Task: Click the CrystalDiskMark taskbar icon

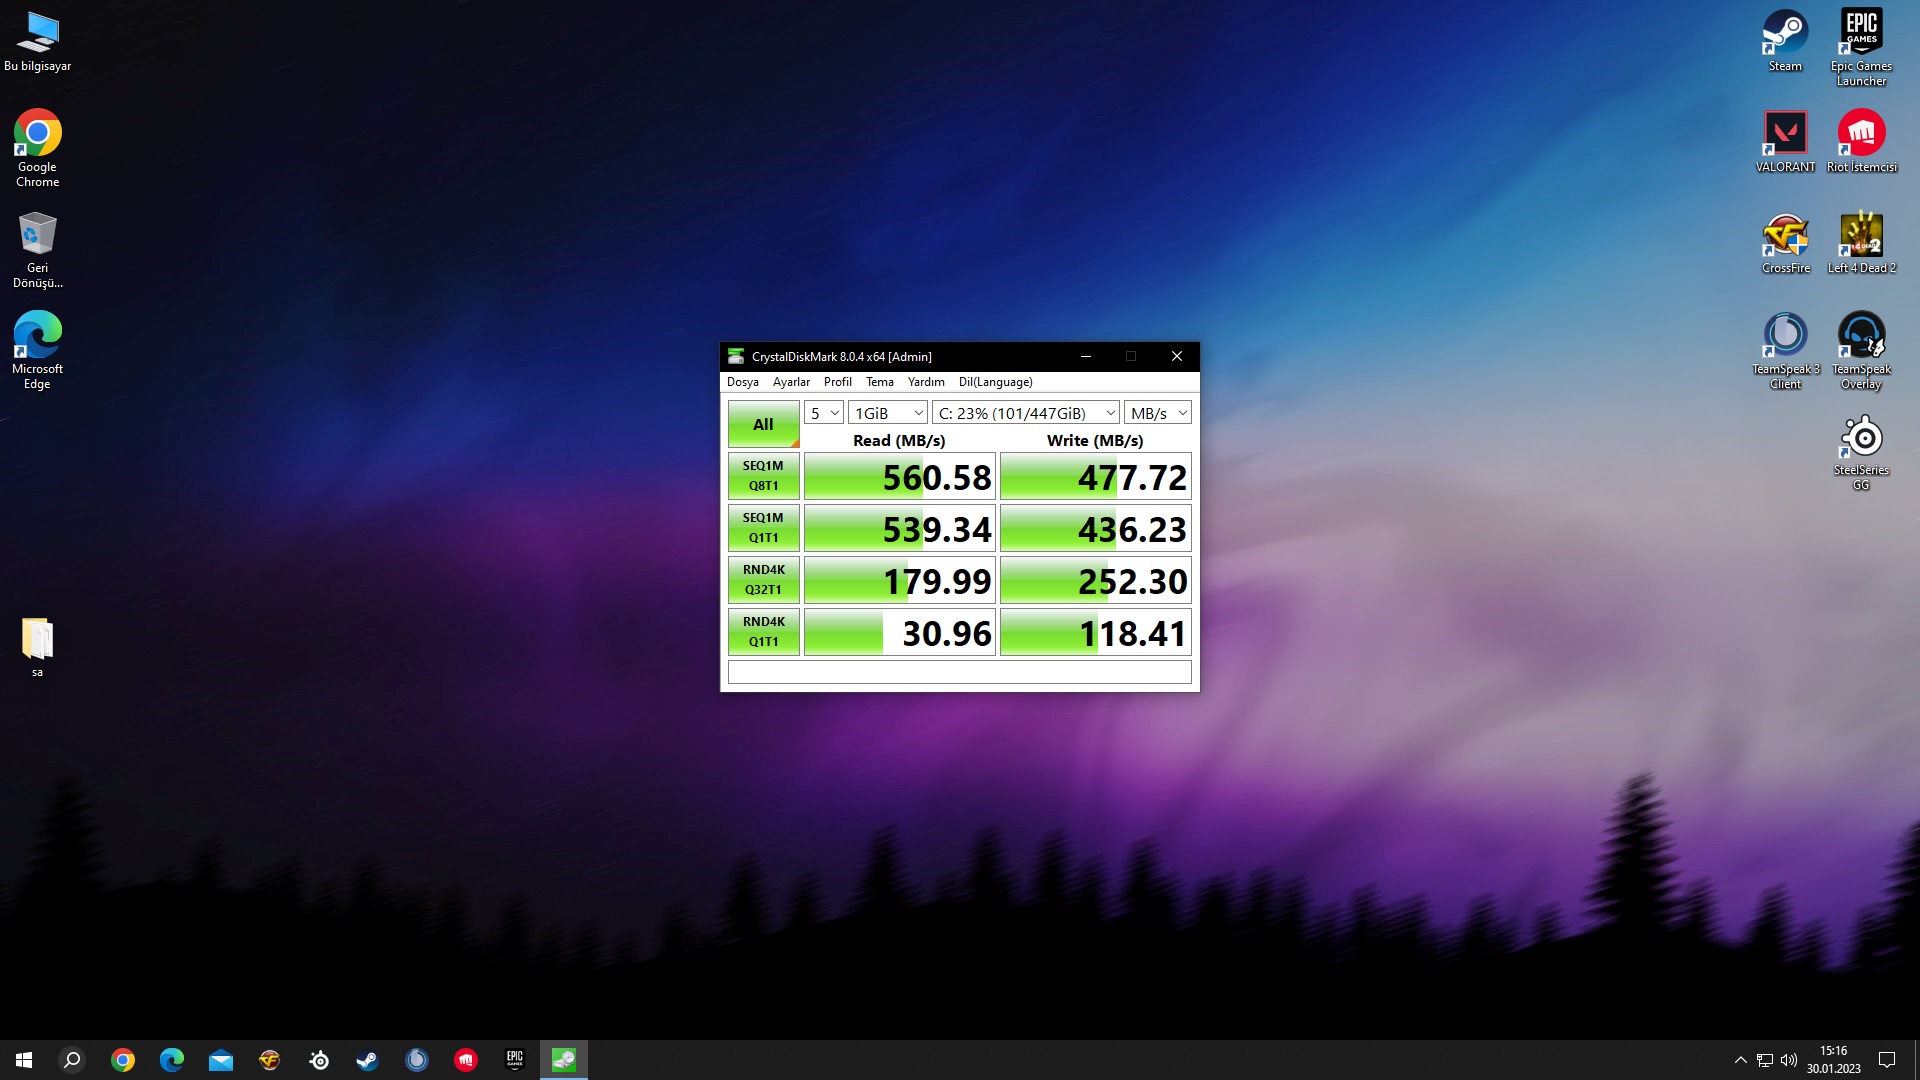Action: pyautogui.click(x=564, y=1060)
